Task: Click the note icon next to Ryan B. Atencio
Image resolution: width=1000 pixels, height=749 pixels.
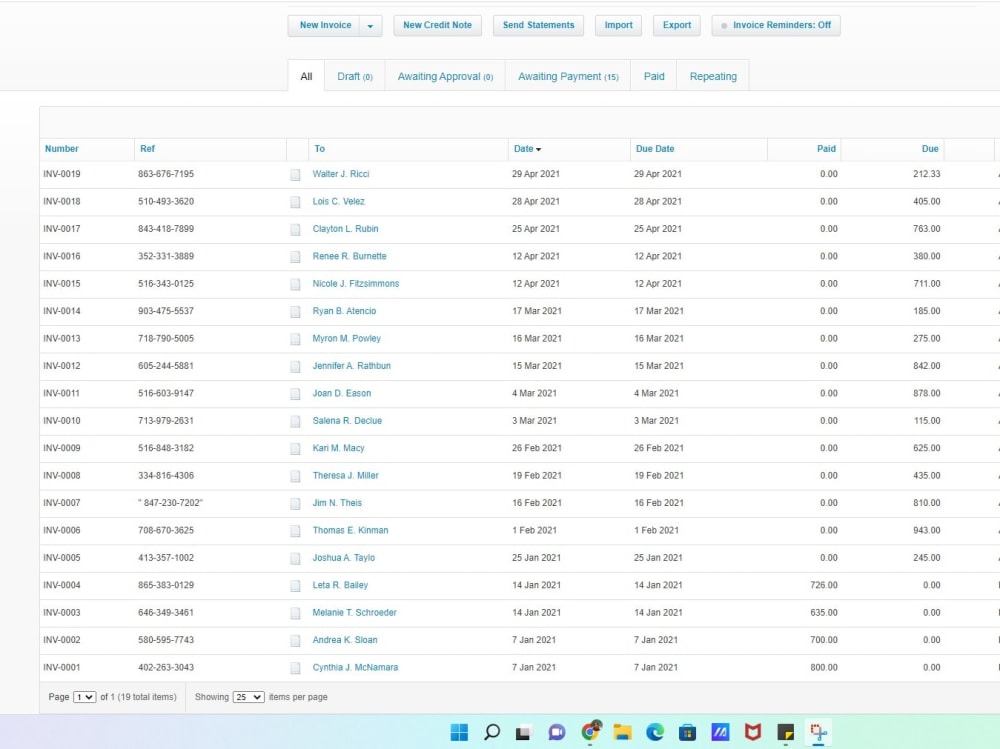Action: click(295, 311)
